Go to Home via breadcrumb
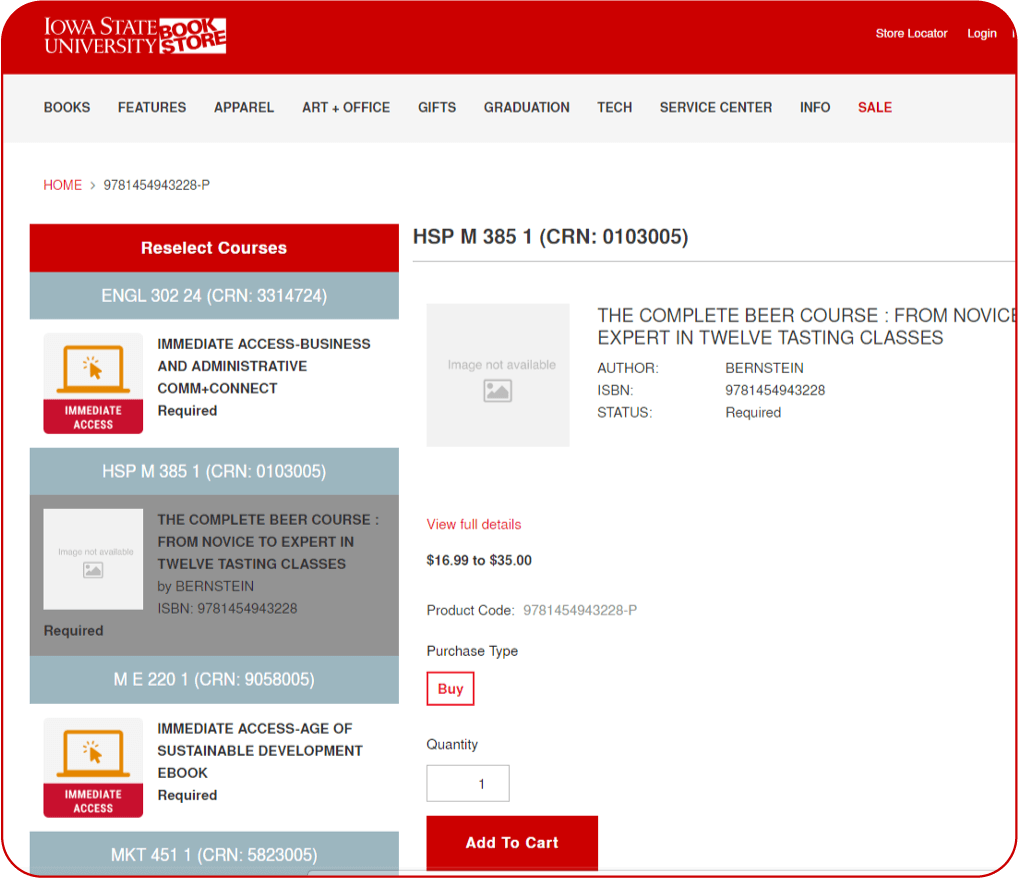The width and height of the screenshot is (1018, 879). point(63,185)
